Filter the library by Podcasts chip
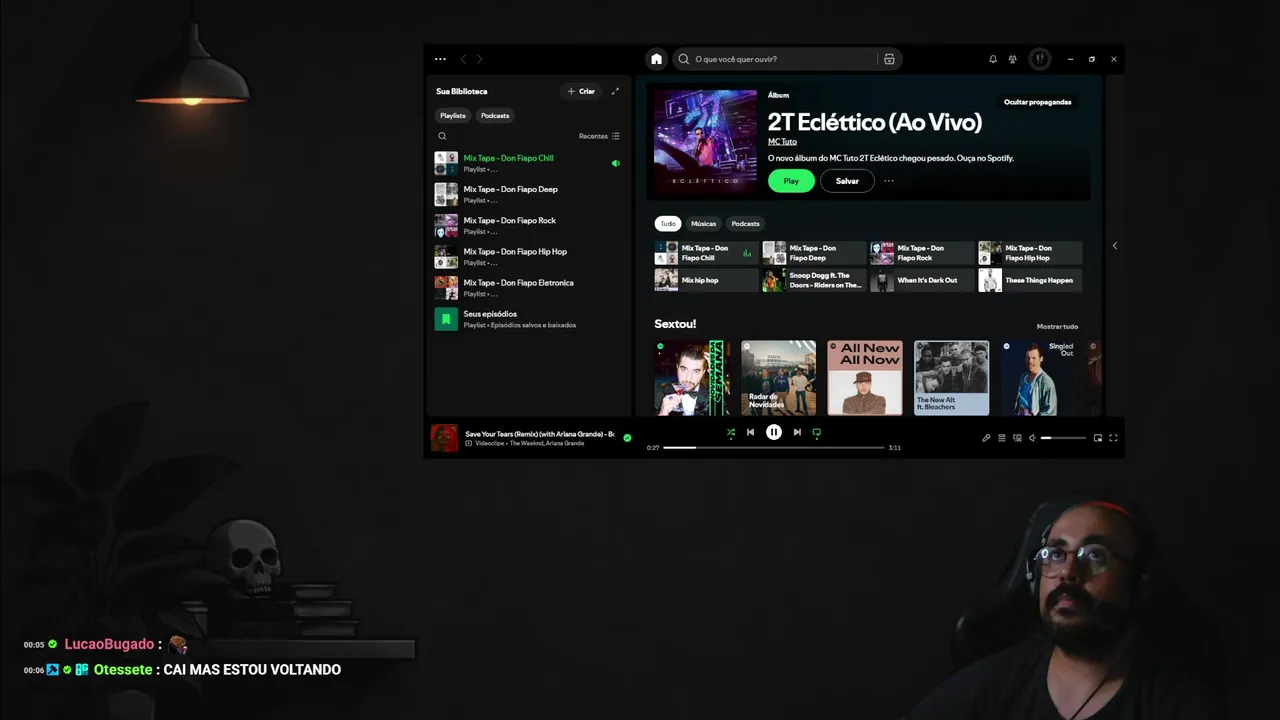Viewport: 1280px width, 720px height. coord(495,115)
